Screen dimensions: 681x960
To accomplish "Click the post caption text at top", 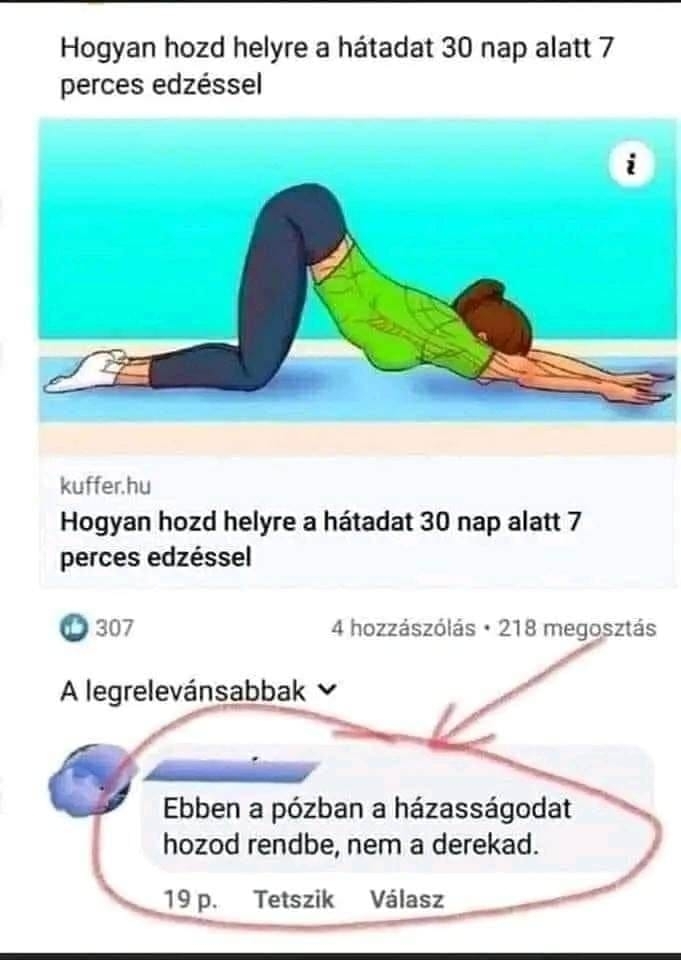I will [x=336, y=66].
